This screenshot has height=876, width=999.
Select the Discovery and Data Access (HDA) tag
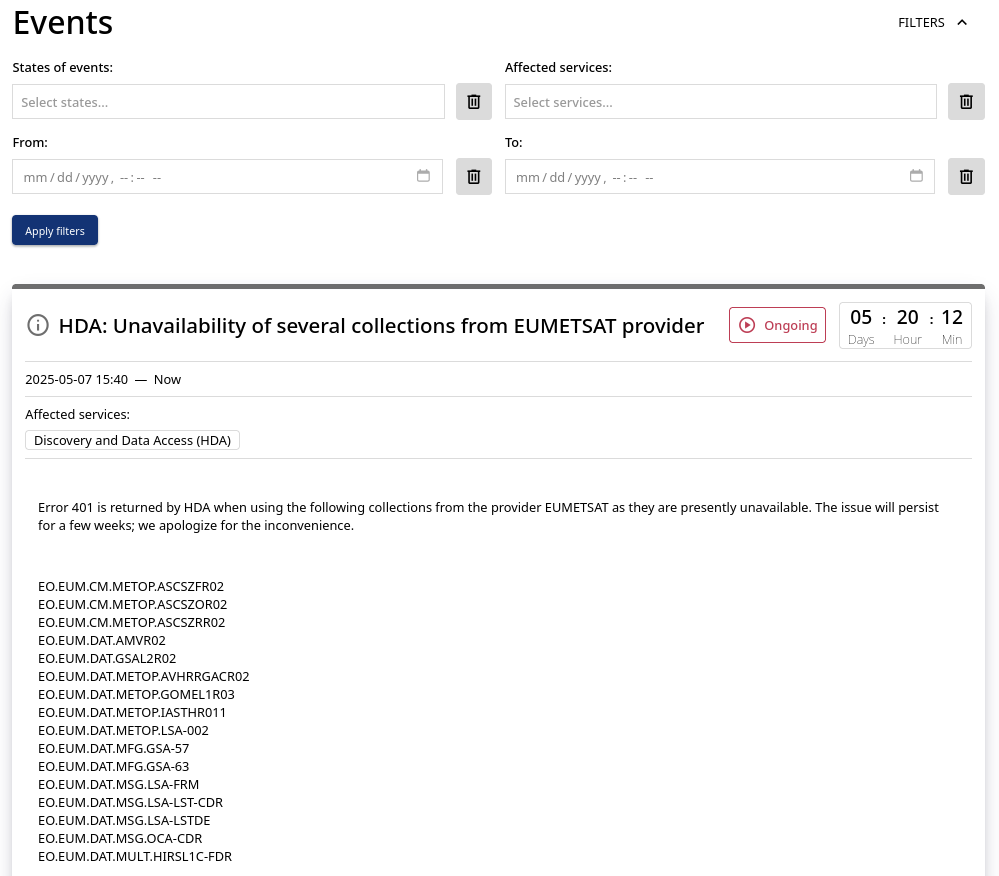pyautogui.click(x=133, y=440)
